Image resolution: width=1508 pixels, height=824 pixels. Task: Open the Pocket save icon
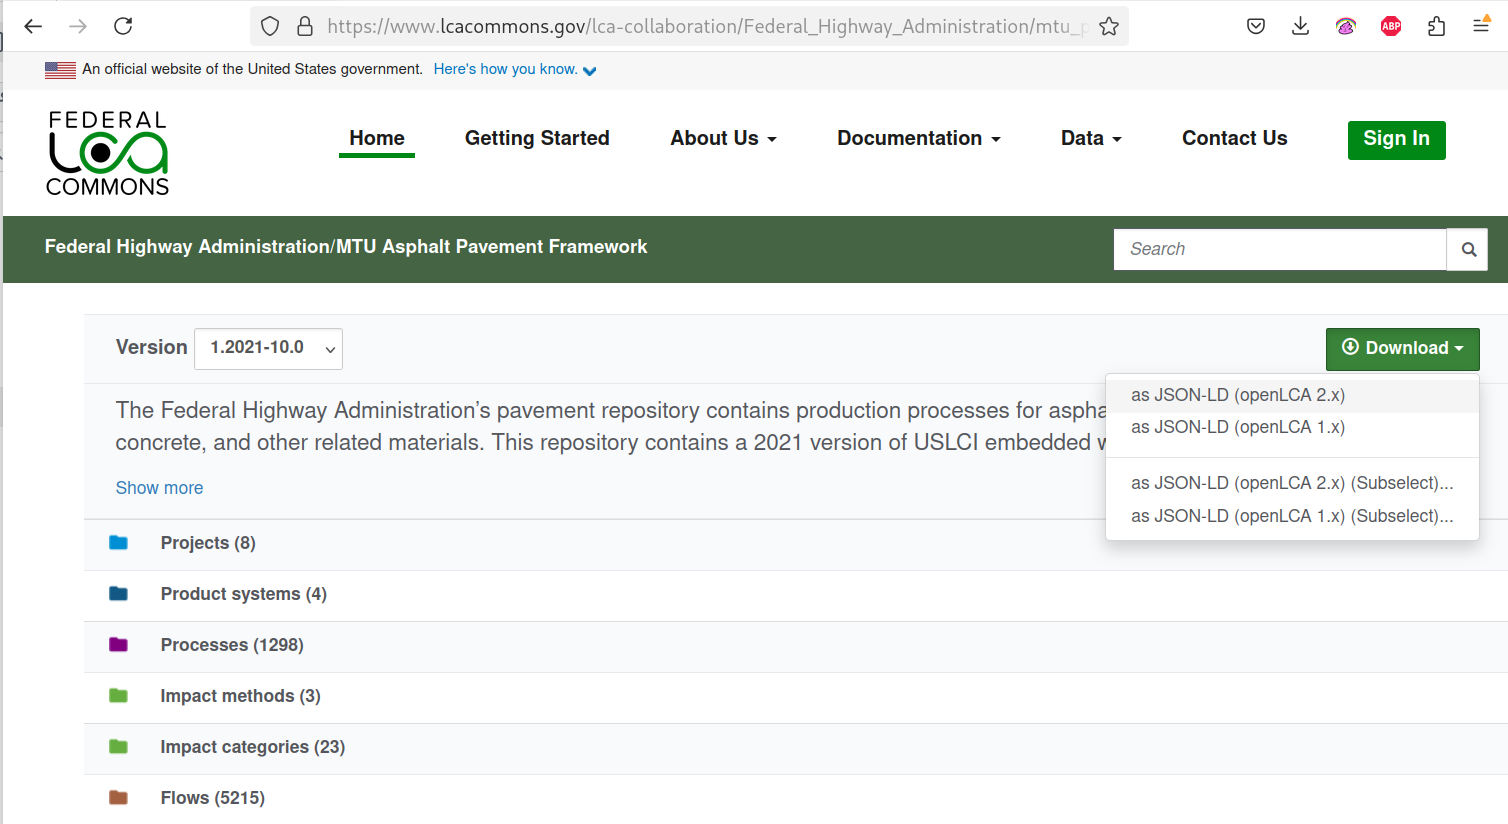tap(1256, 26)
